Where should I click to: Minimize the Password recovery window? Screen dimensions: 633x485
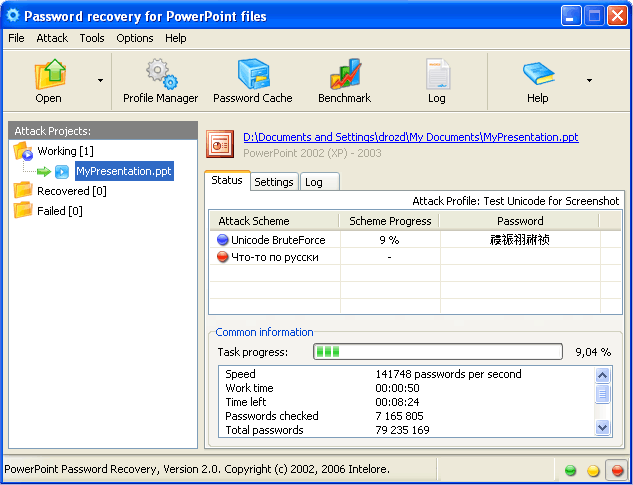coord(571,16)
